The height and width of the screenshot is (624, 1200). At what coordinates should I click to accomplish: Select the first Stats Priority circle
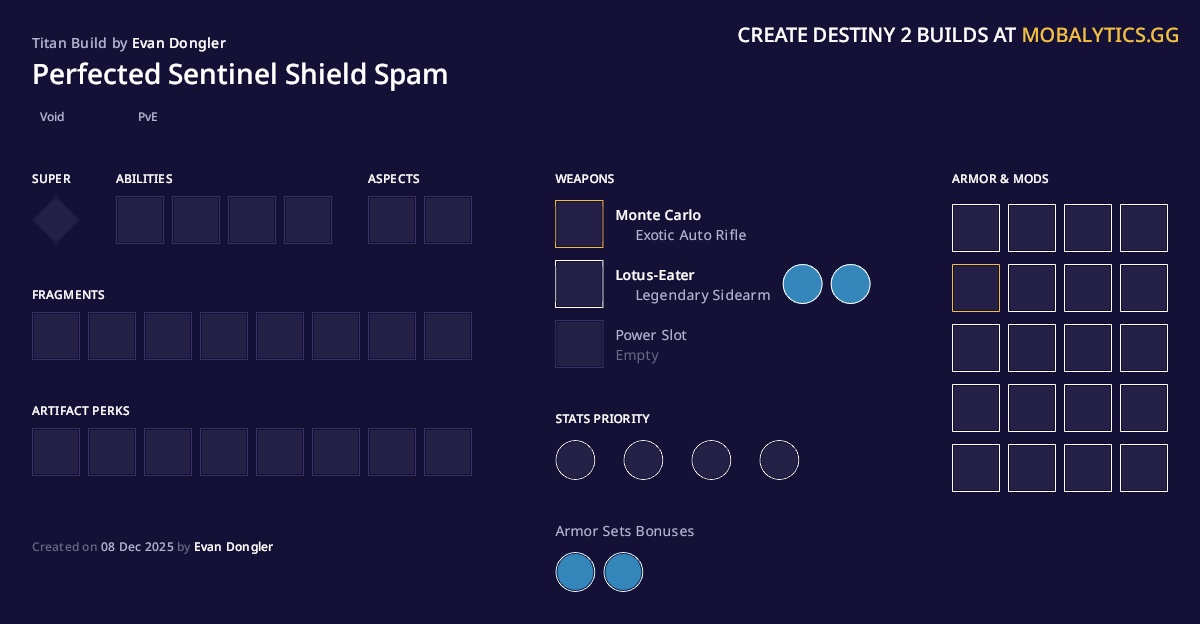tap(575, 460)
